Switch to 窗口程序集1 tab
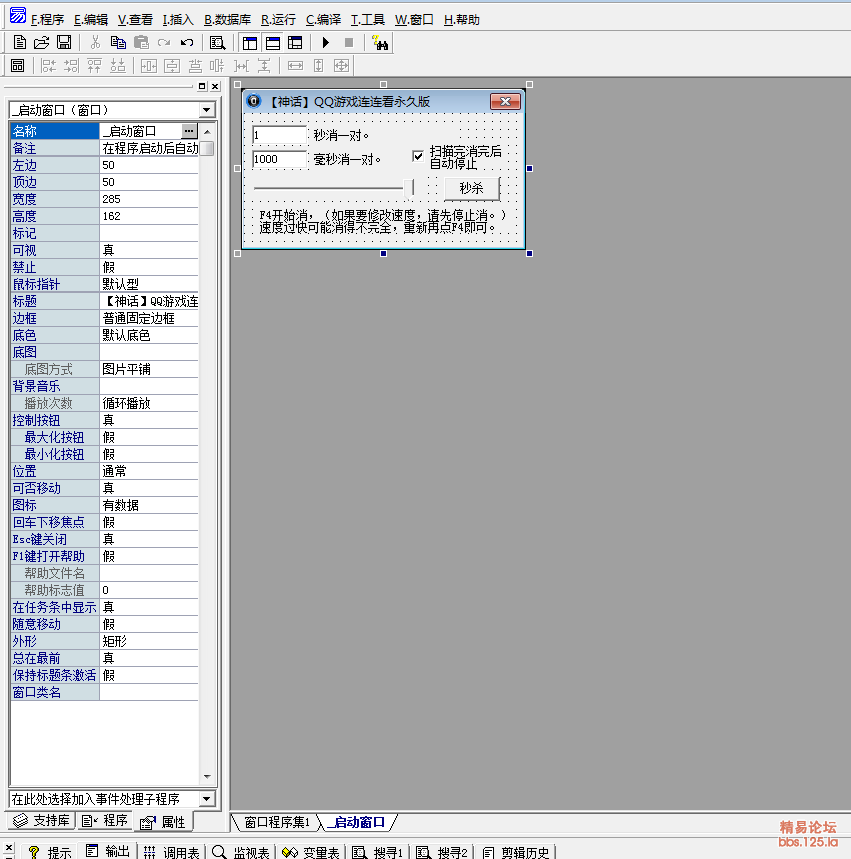 click(275, 822)
